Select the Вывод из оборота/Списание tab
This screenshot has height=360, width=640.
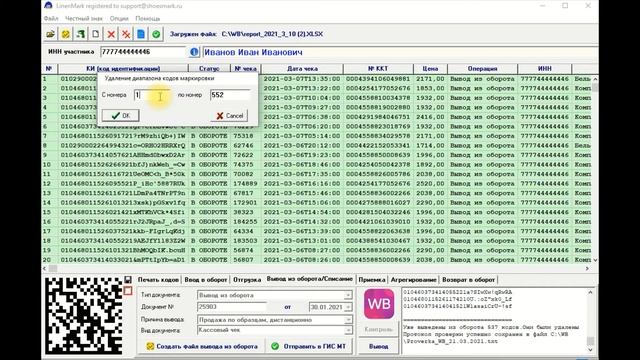point(309,279)
